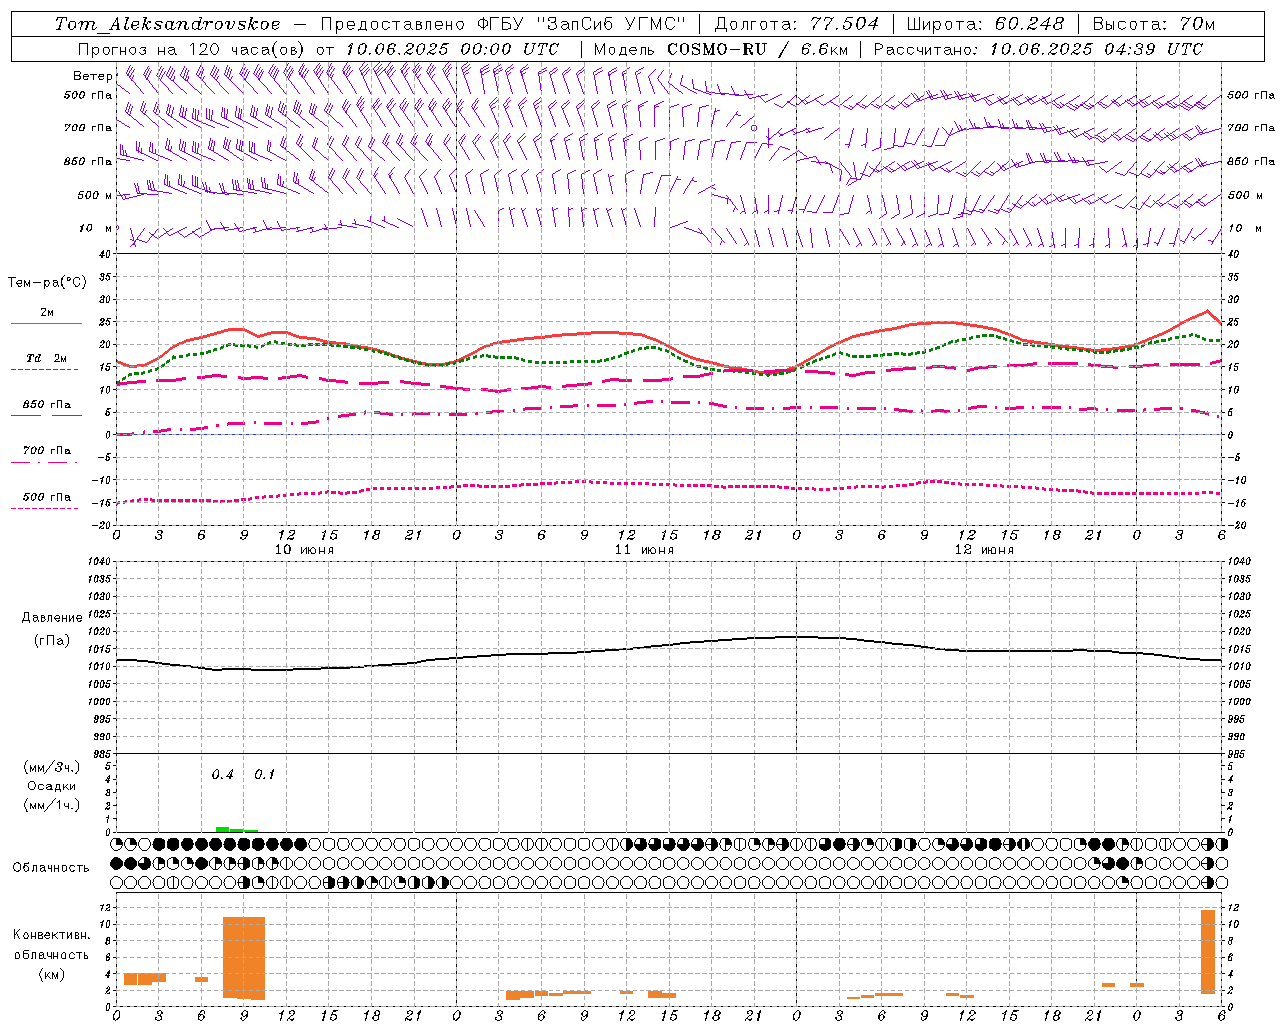1280x1024 pixels.
Task: Click the forecast start '10.06.2025 00:00 UTC'
Action: coord(452,49)
